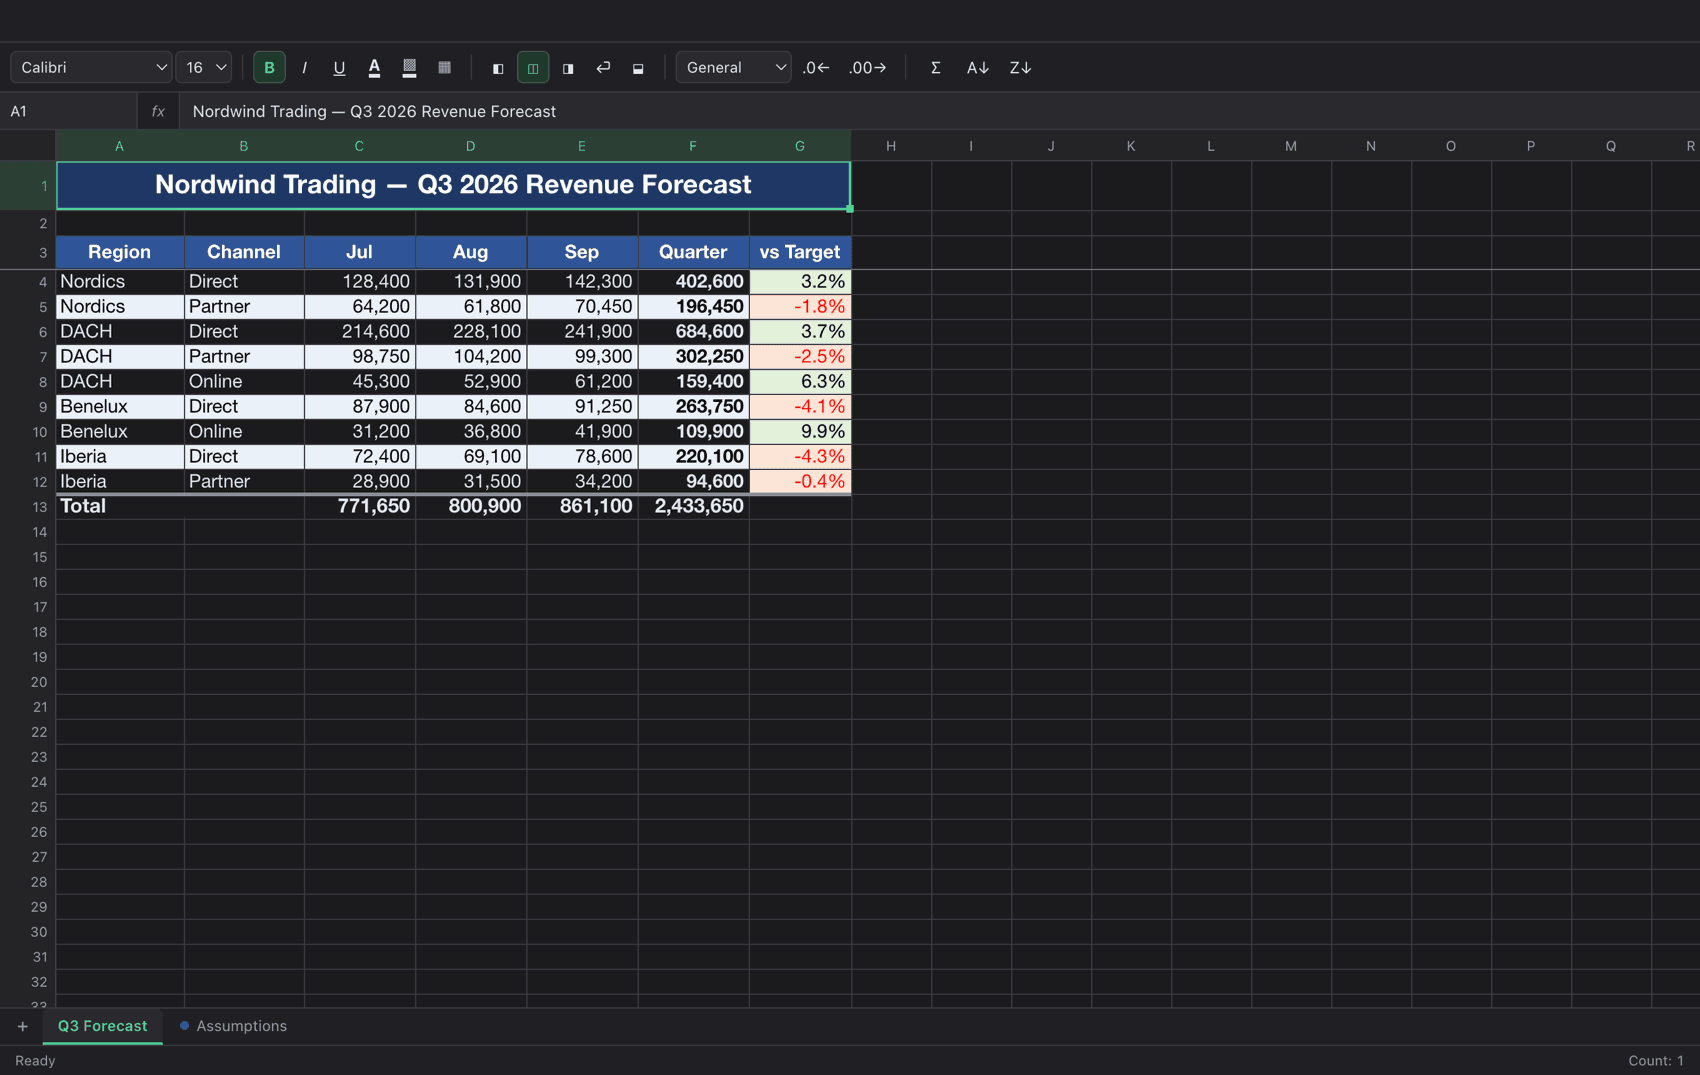Select the -1.8% vs Target cell
Image resolution: width=1700 pixels, height=1075 pixels.
[800, 307]
